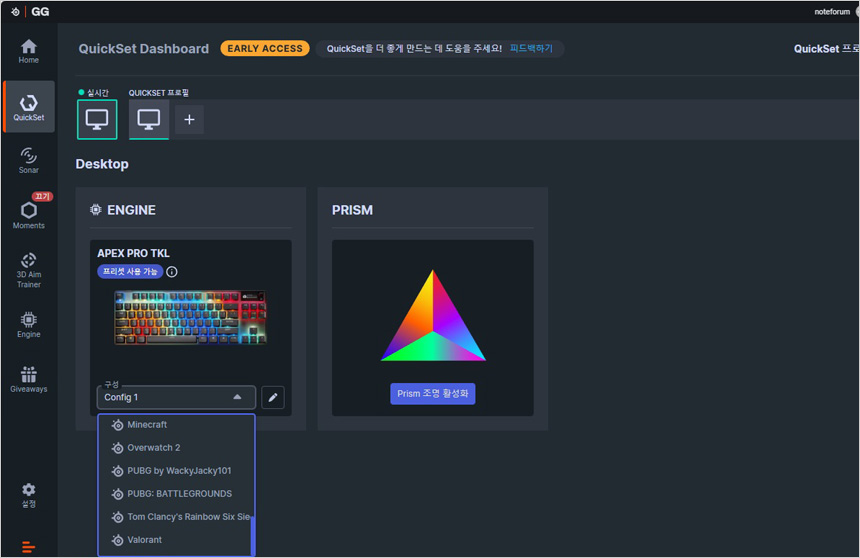
Task: Click the Desktop profile heading
Action: click(x=102, y=164)
